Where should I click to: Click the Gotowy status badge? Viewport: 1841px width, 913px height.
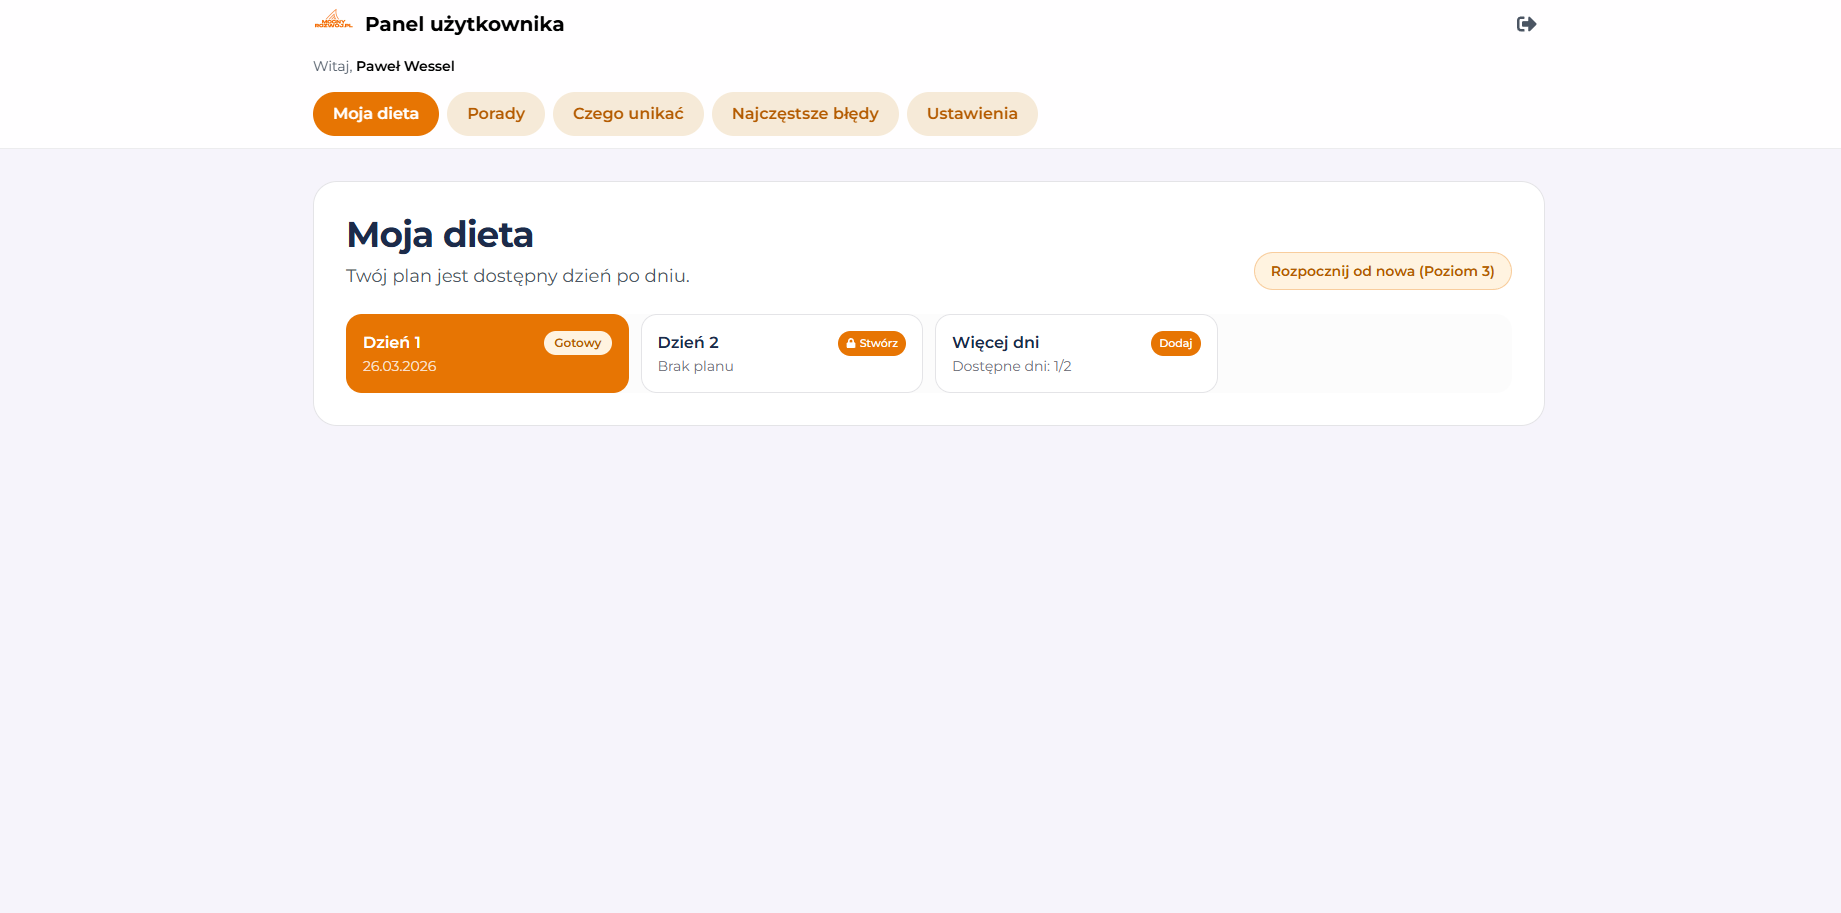[x=578, y=343]
